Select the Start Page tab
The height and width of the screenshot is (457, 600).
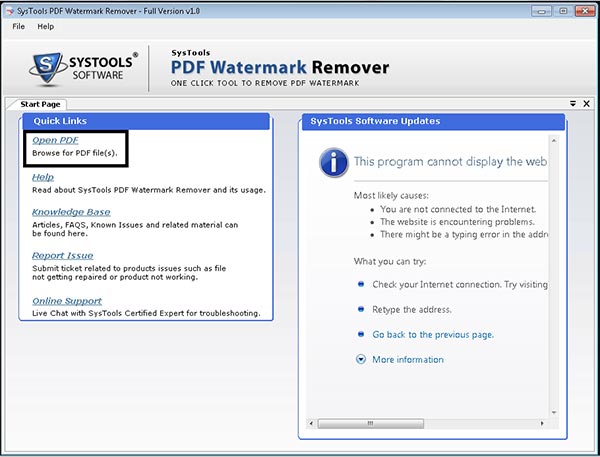coord(40,104)
